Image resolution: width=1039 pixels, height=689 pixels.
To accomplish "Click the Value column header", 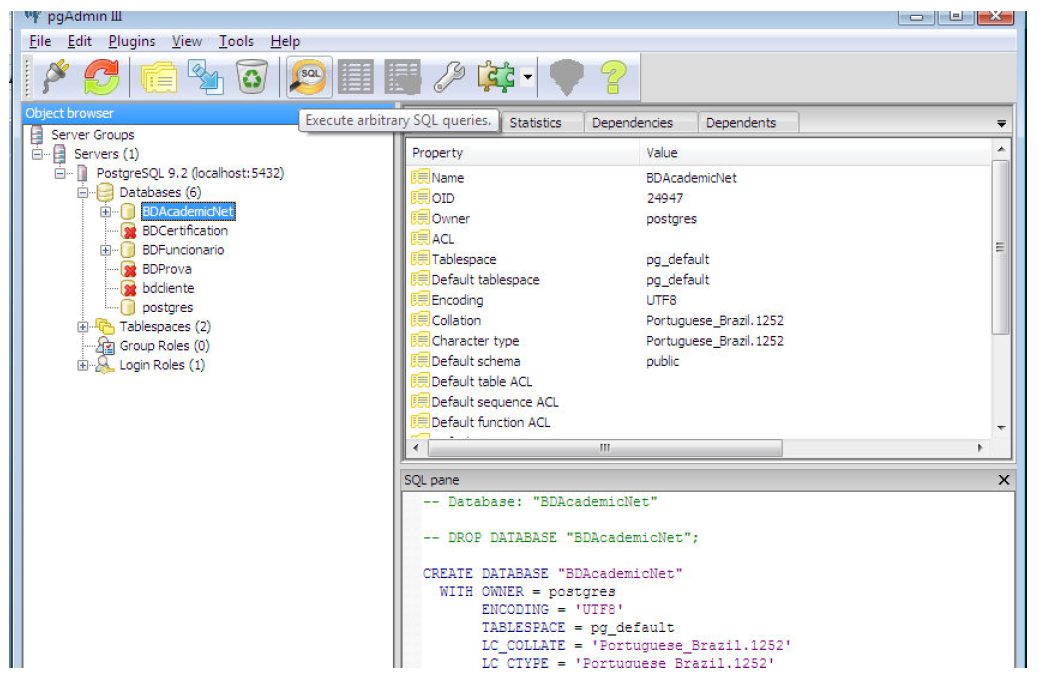I will (816, 152).
